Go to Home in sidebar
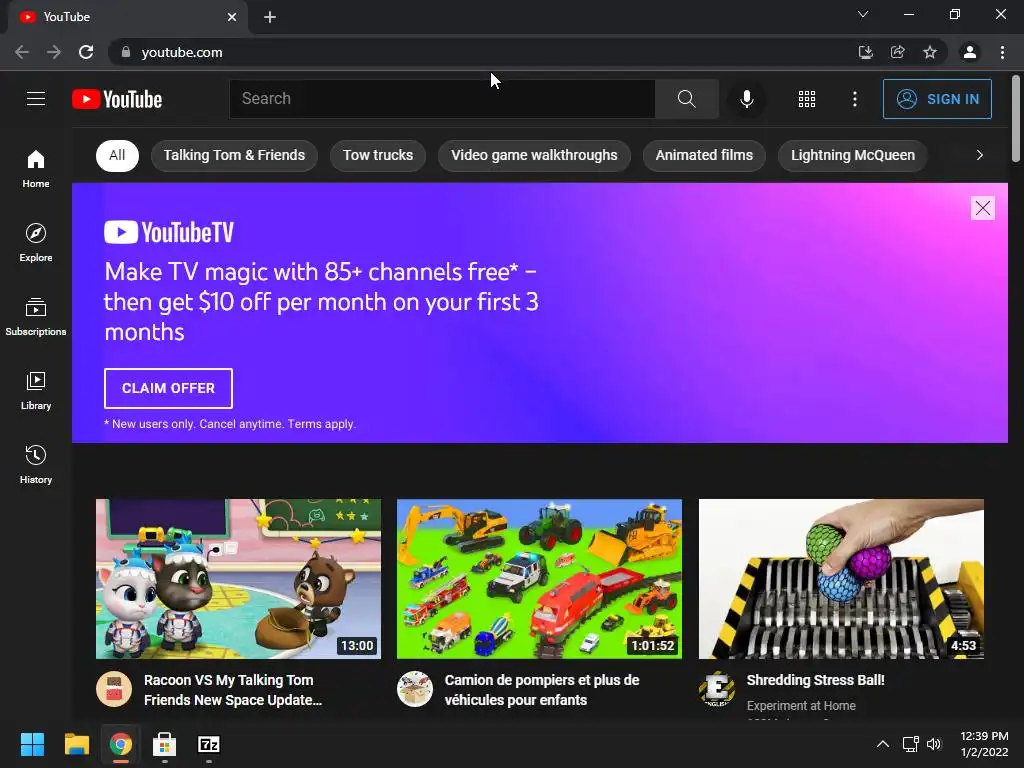 (36, 168)
